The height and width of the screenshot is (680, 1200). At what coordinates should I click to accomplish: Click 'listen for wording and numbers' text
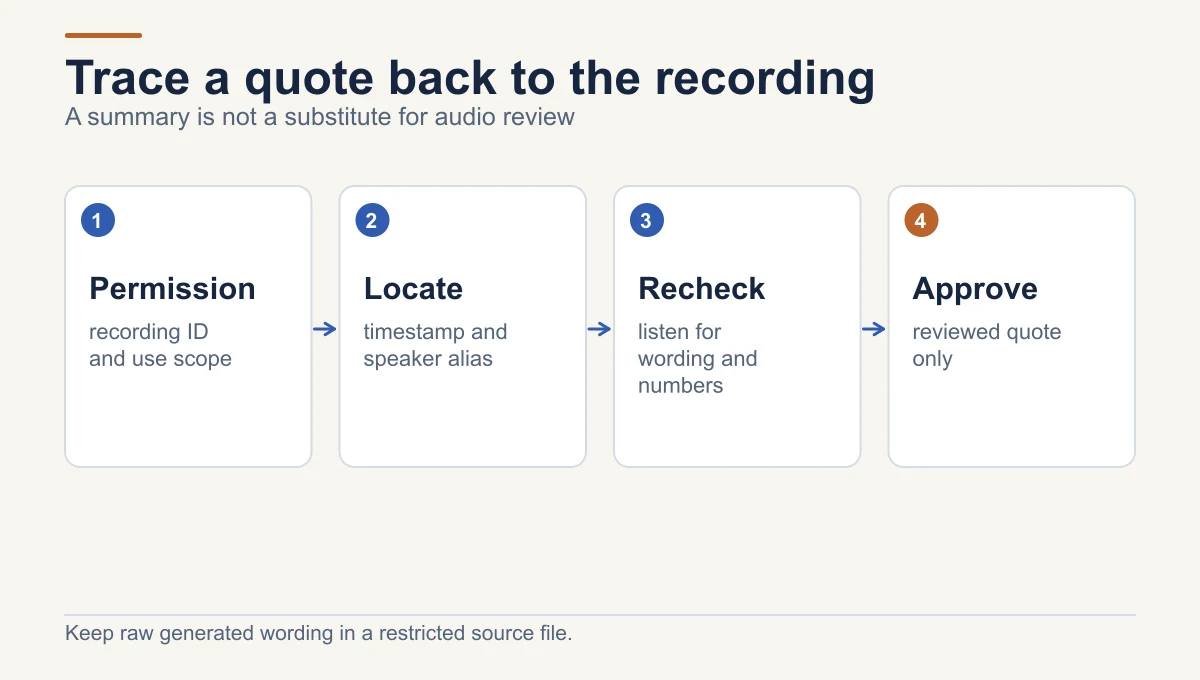[697, 358]
